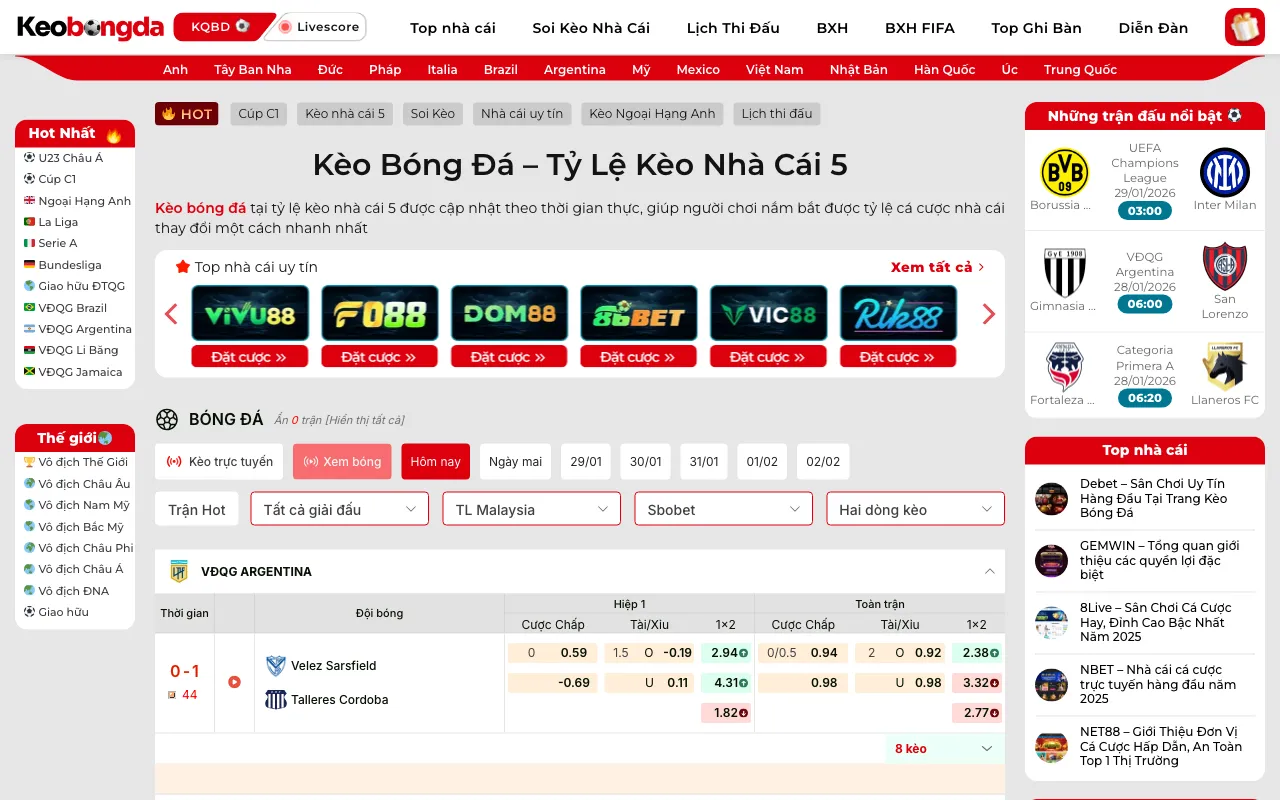Viewport: 1280px width, 800px height.
Task: Open the Tất cả giải đấu dropdown
Action: 340,509
